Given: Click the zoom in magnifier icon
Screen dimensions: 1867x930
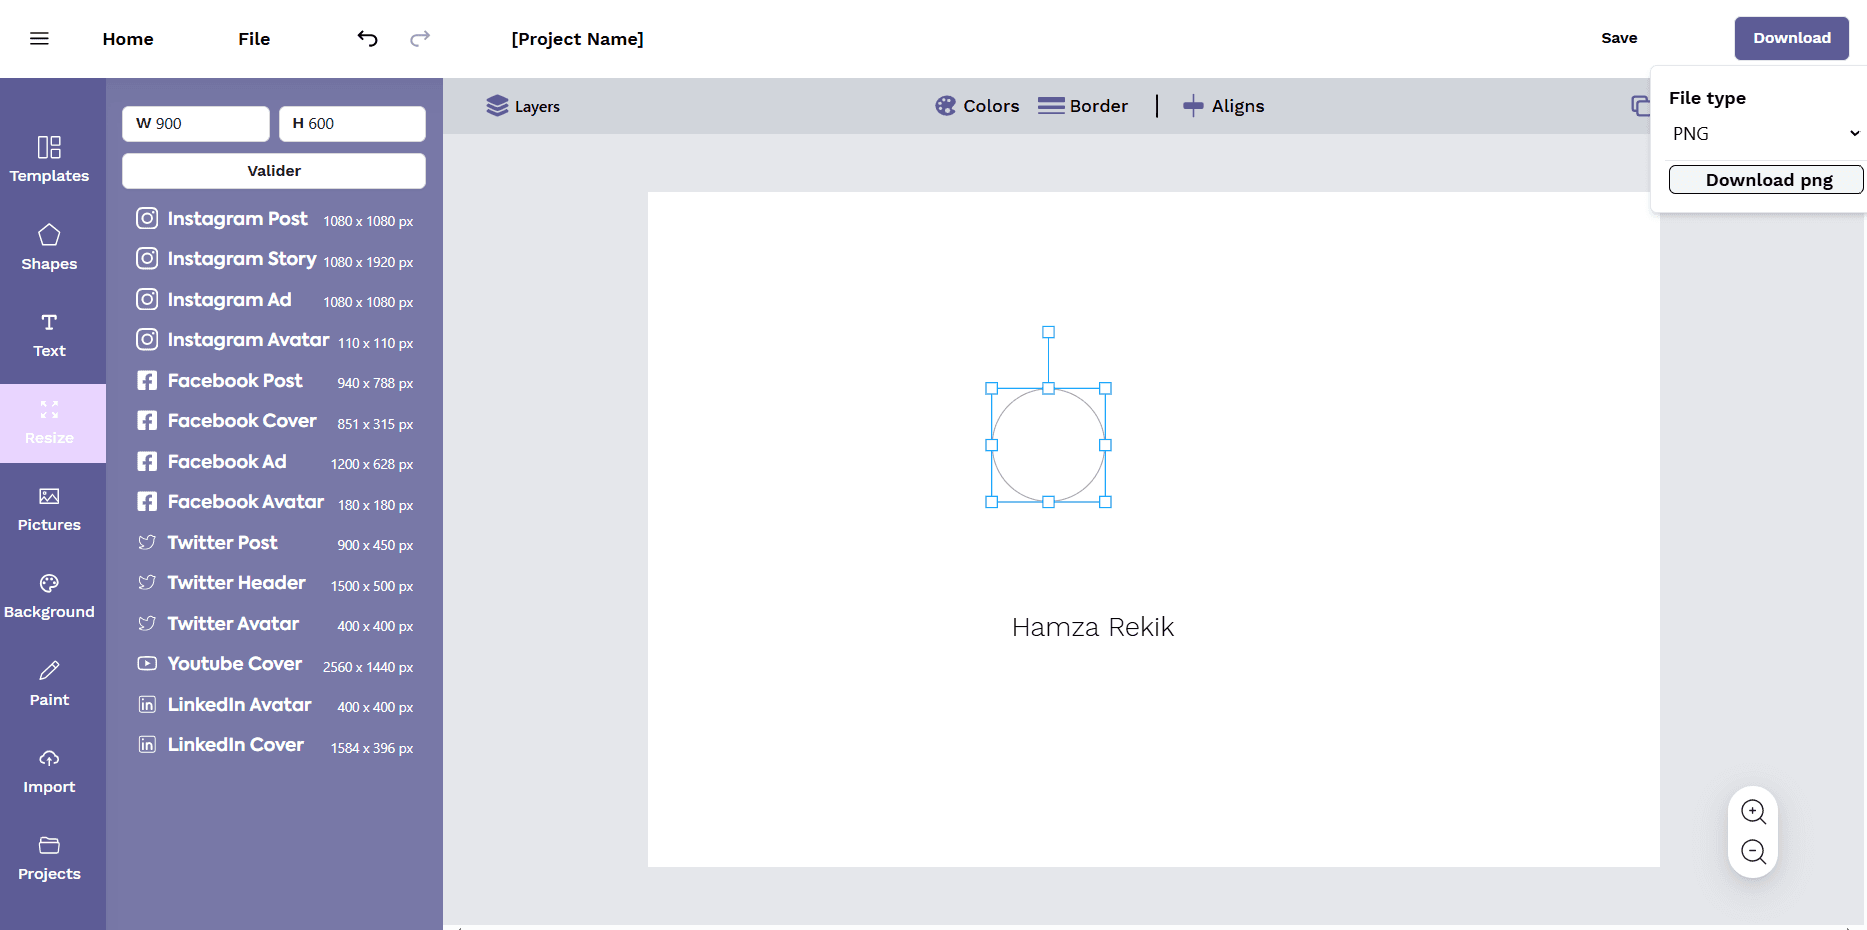Looking at the screenshot, I should click(x=1753, y=812).
